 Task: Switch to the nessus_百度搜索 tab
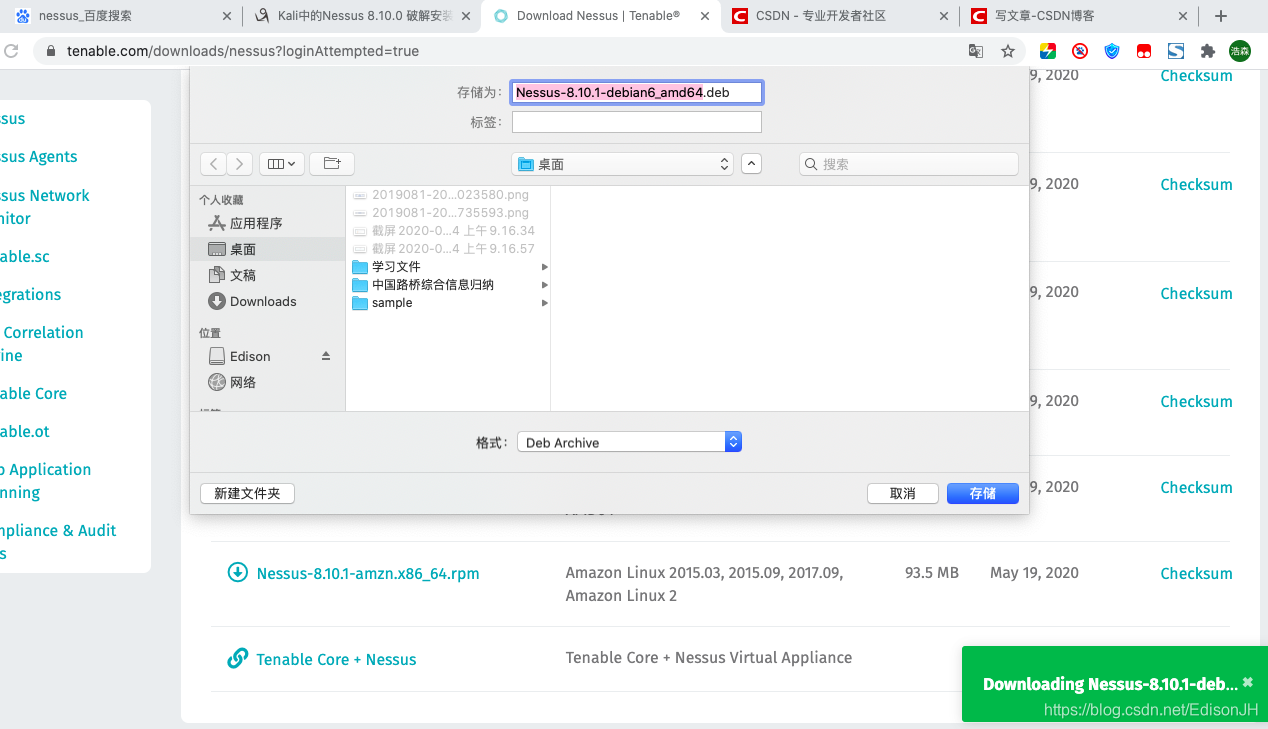(x=120, y=16)
